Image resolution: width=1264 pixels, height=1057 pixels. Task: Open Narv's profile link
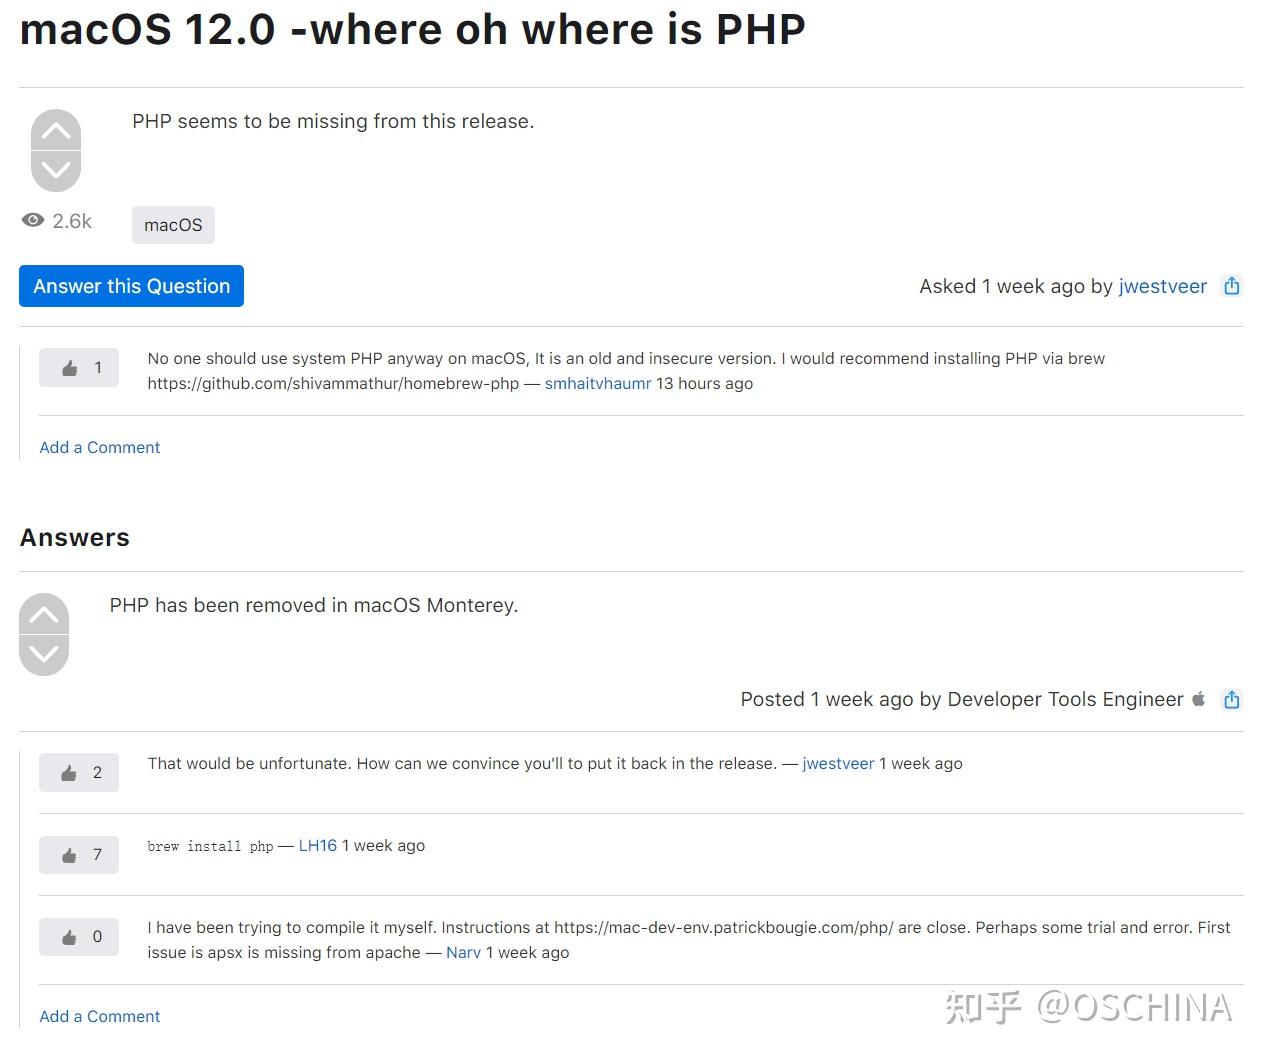pos(463,952)
